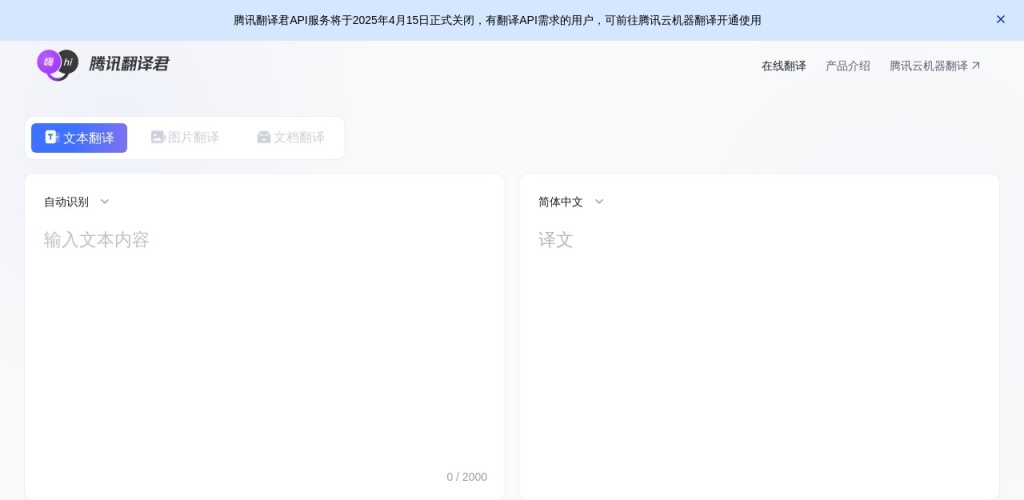Viewport: 1024px width, 500px height.
Task: Click the document icon beside 文档翻译
Action: pos(264,137)
